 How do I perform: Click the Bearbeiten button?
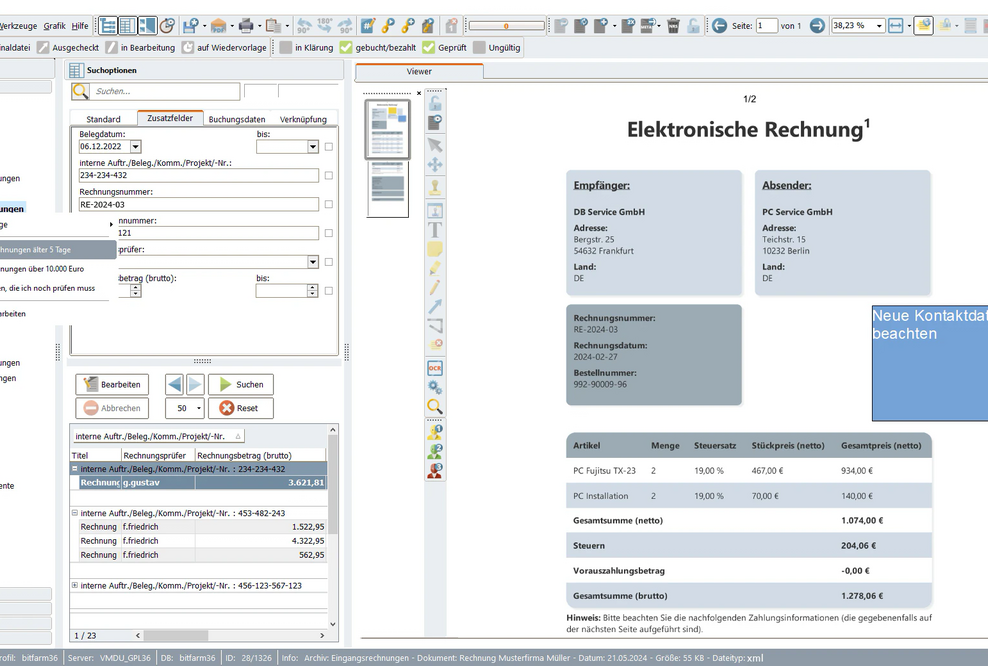coord(113,384)
